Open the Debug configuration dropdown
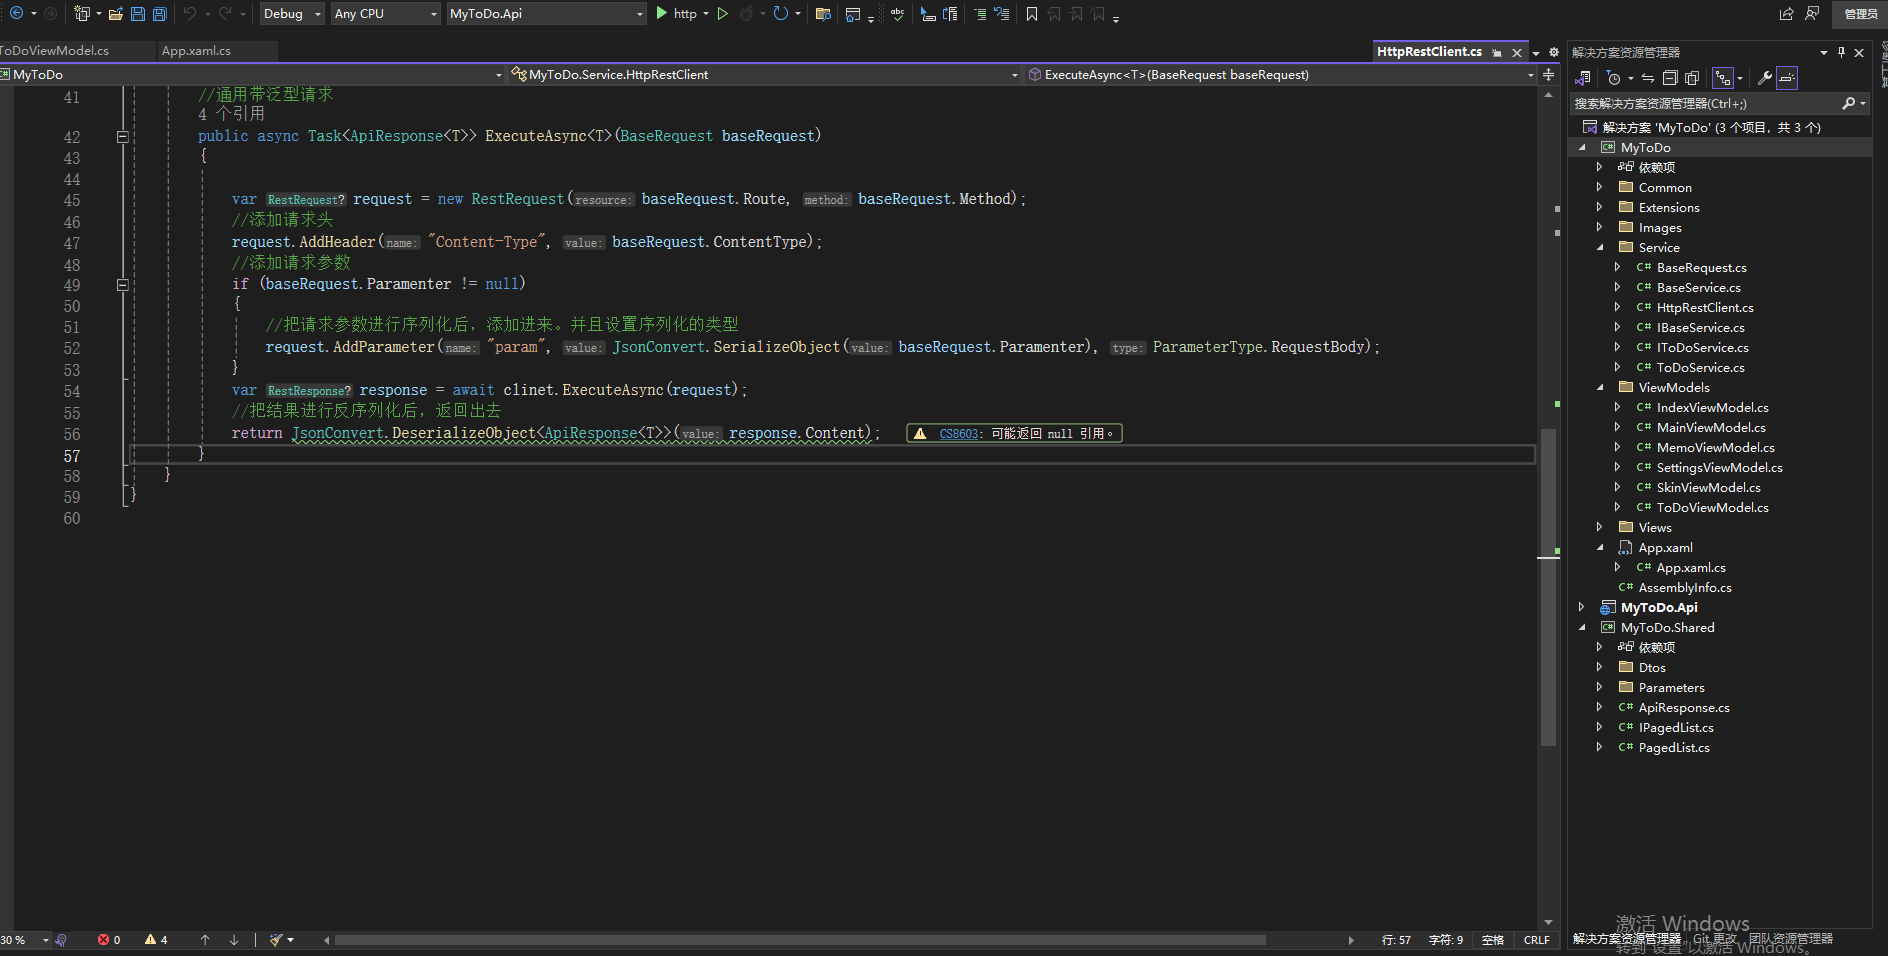Viewport: 1888px width, 956px height. [x=292, y=13]
